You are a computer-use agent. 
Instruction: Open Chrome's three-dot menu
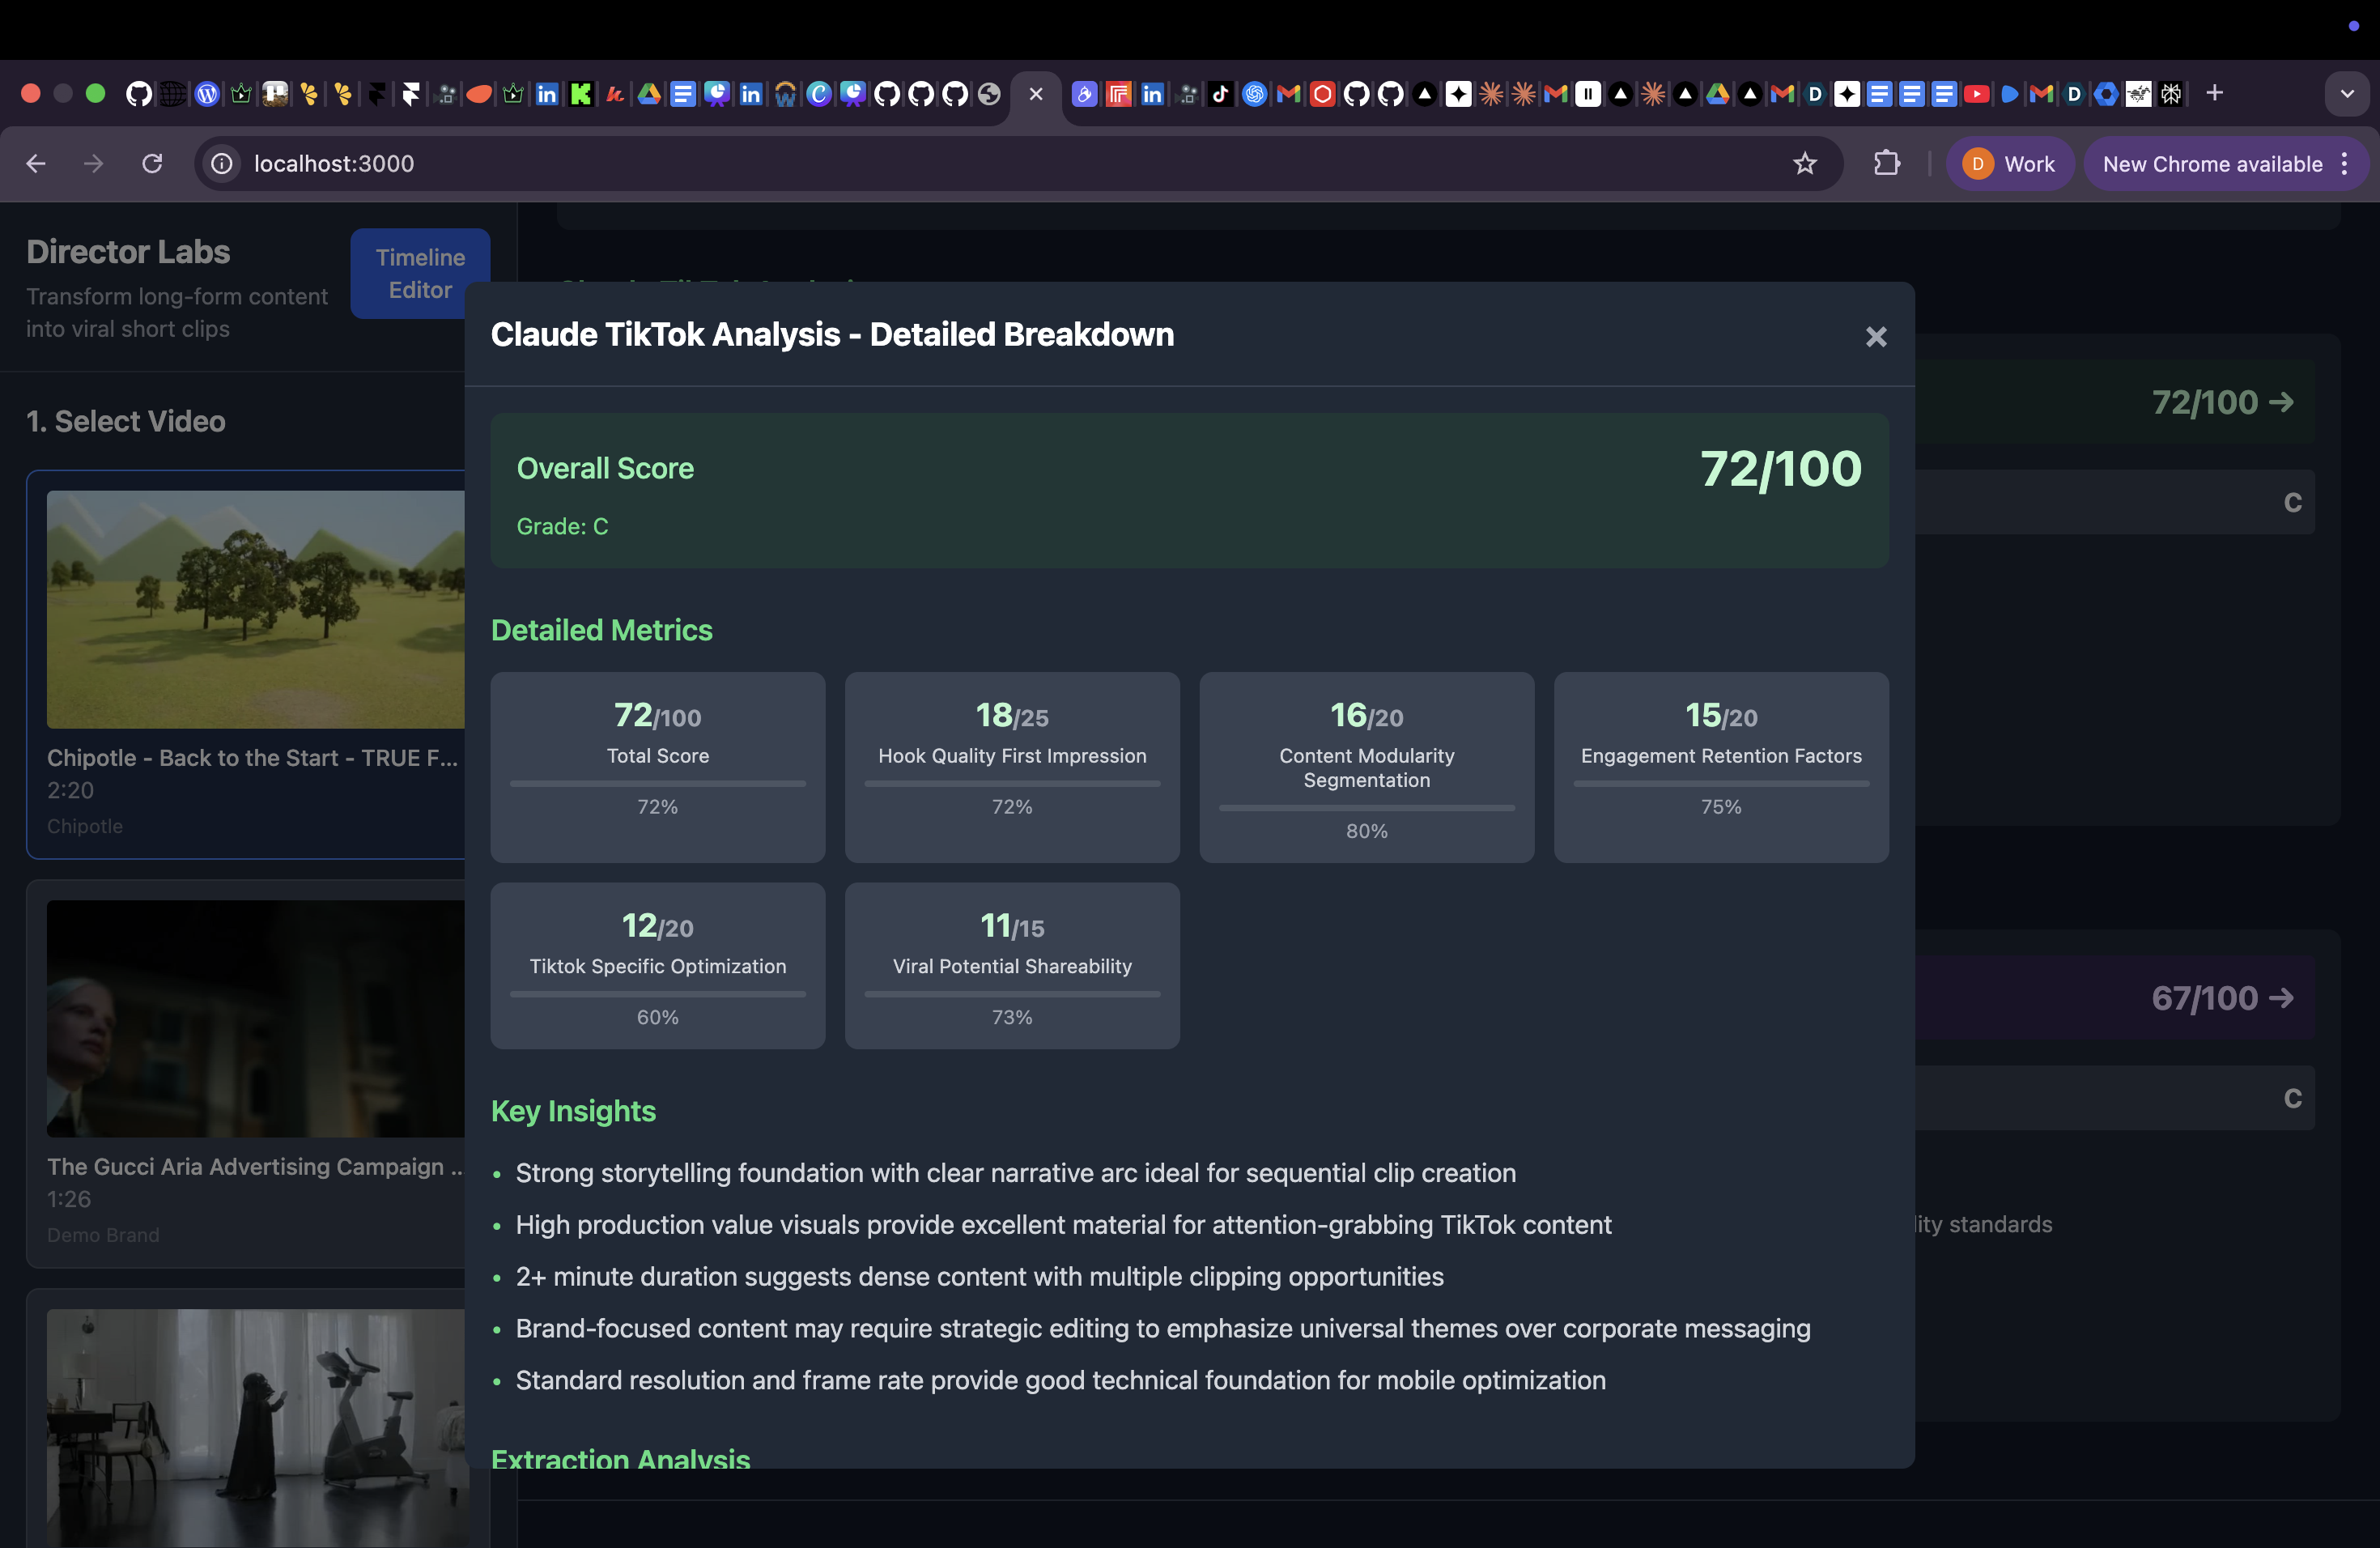2345,164
